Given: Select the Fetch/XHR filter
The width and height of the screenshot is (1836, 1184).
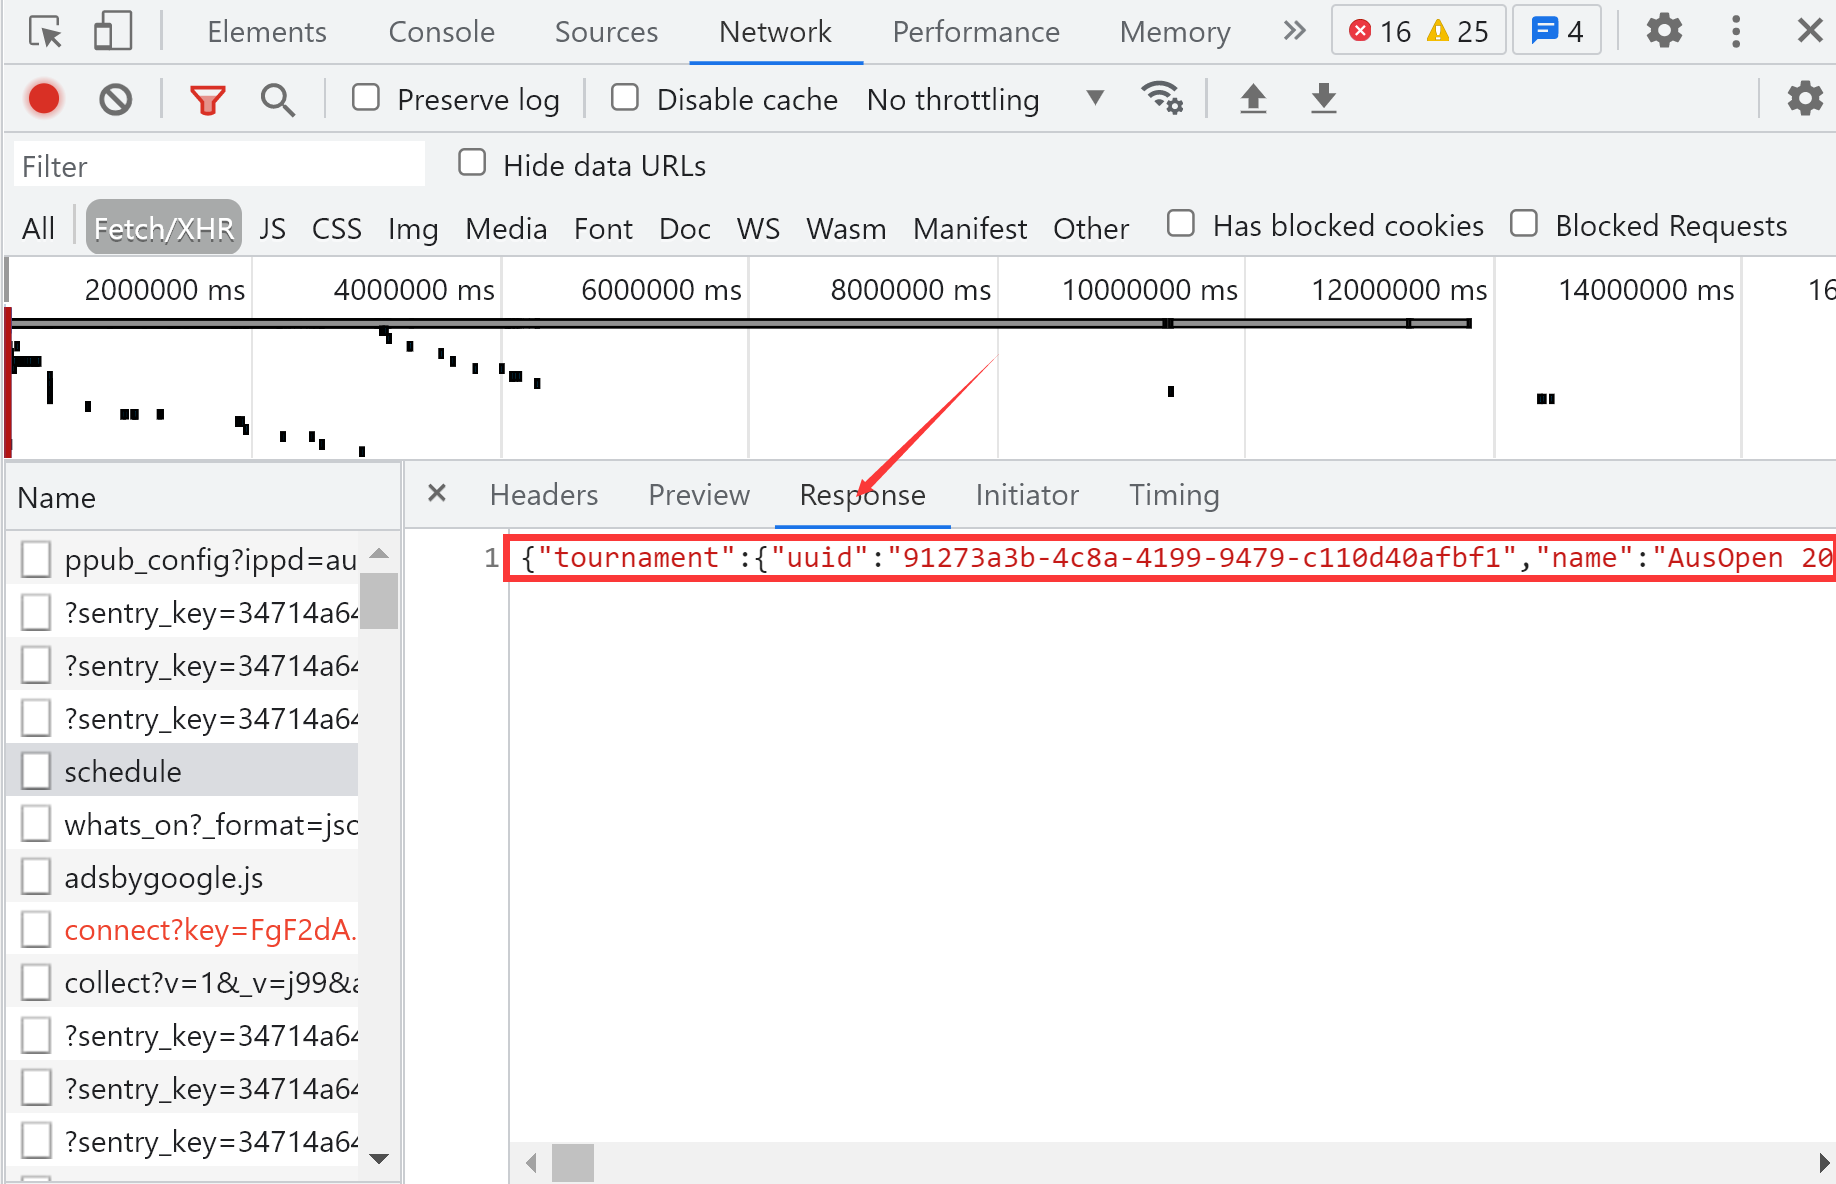Looking at the screenshot, I should [164, 228].
